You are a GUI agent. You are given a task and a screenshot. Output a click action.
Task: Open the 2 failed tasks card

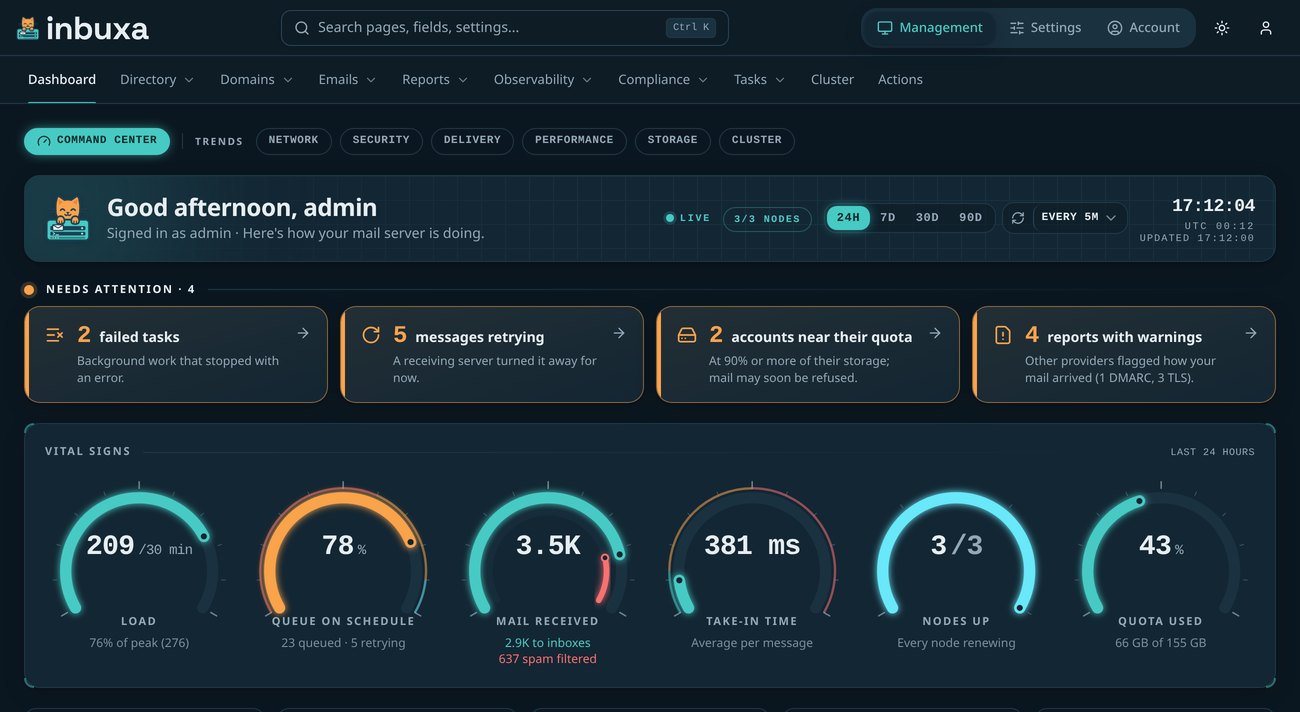[176, 354]
